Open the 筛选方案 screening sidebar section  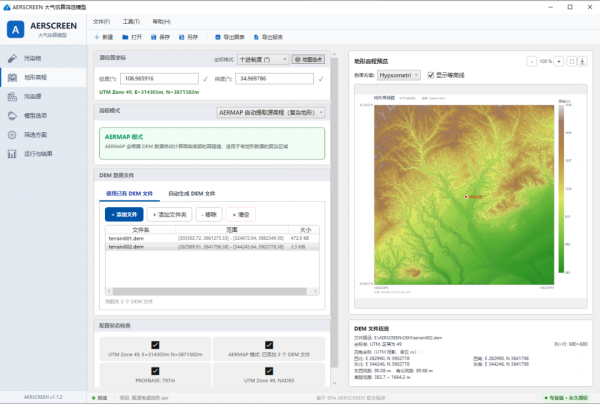click(x=43, y=135)
